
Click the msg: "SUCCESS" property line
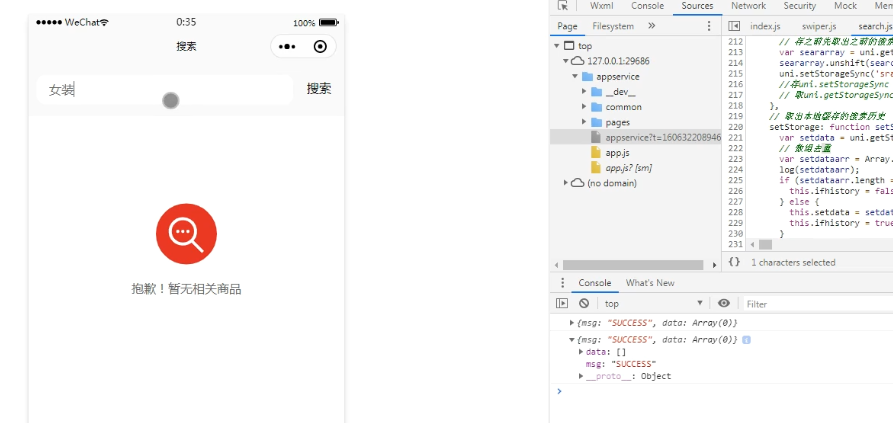tap(621, 364)
